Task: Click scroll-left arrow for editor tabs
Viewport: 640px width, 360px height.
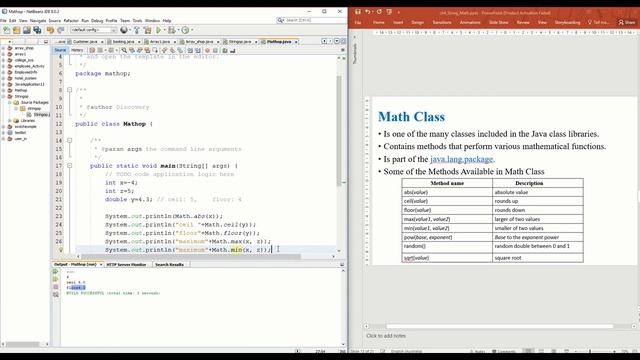Action: point(324,41)
